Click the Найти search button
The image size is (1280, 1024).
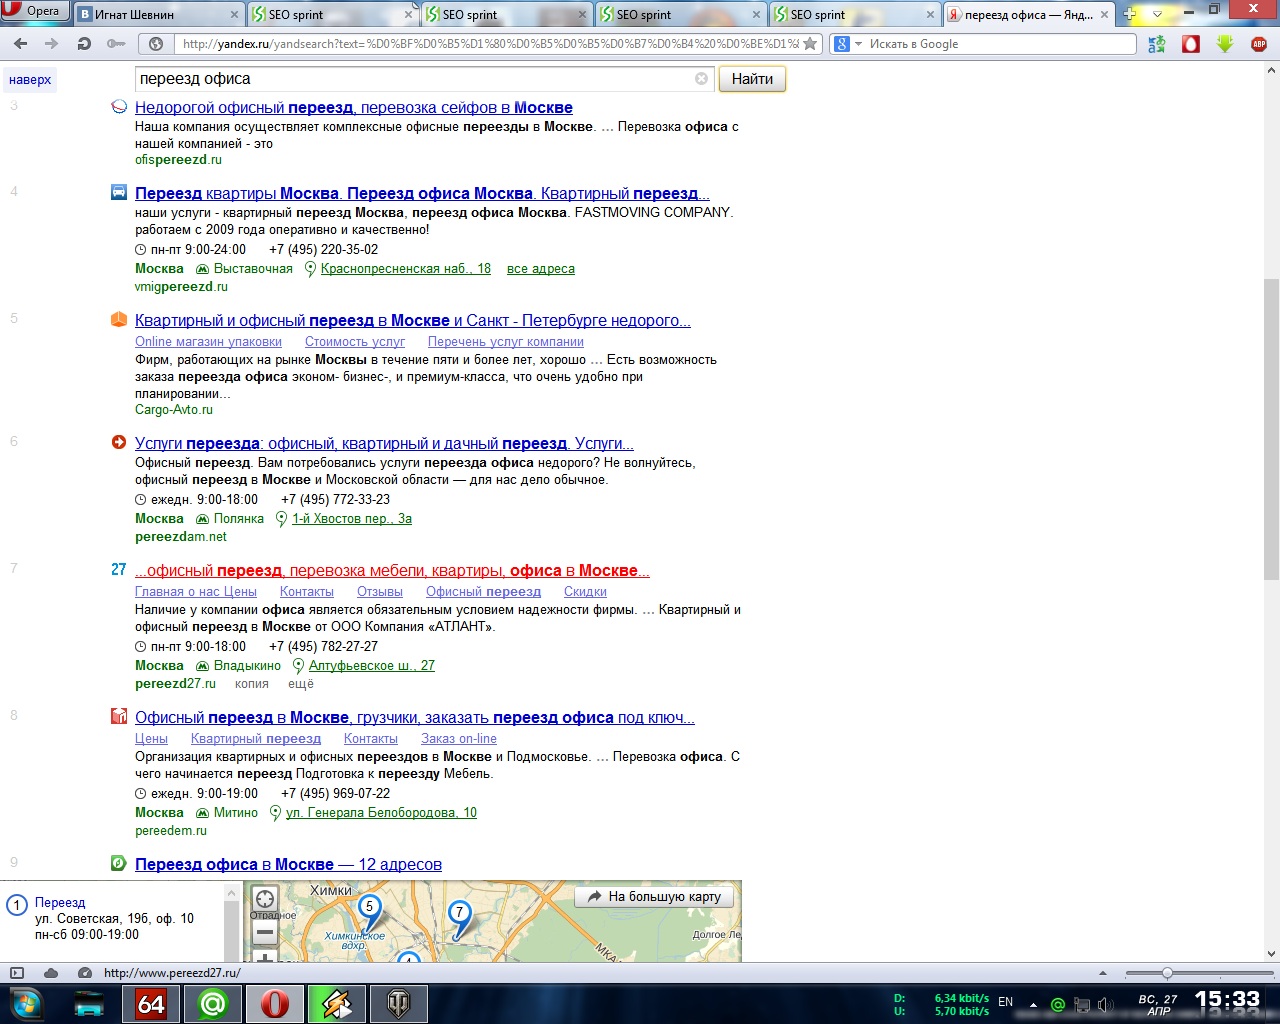(x=752, y=79)
